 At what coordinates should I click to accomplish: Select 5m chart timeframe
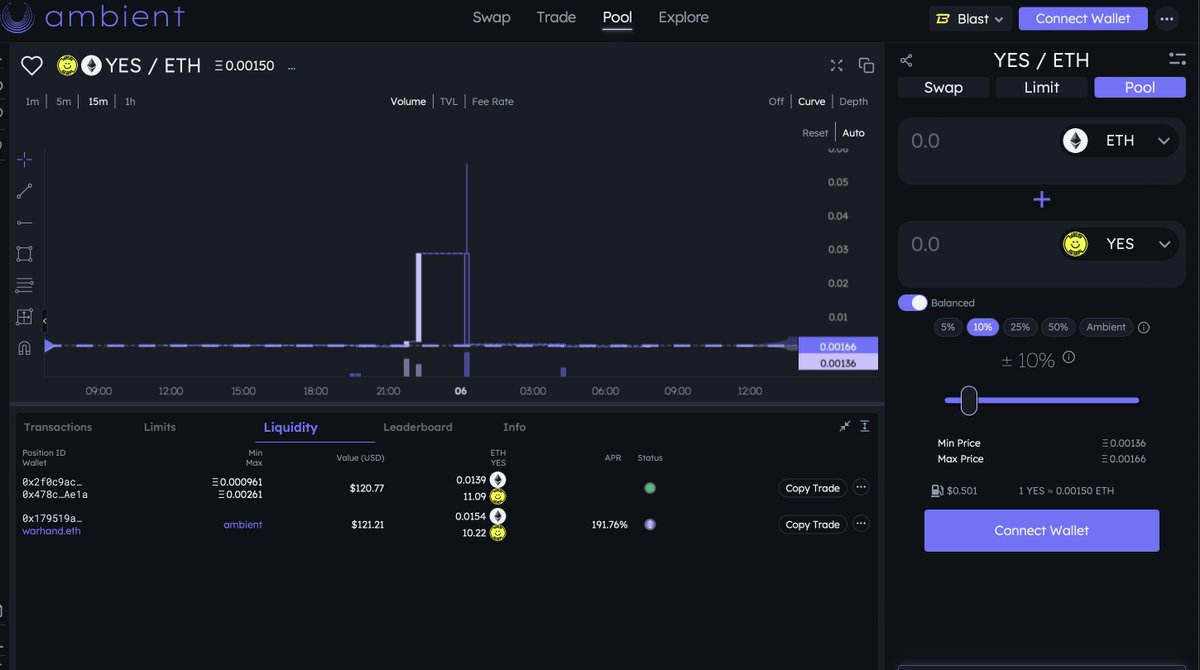coord(64,102)
